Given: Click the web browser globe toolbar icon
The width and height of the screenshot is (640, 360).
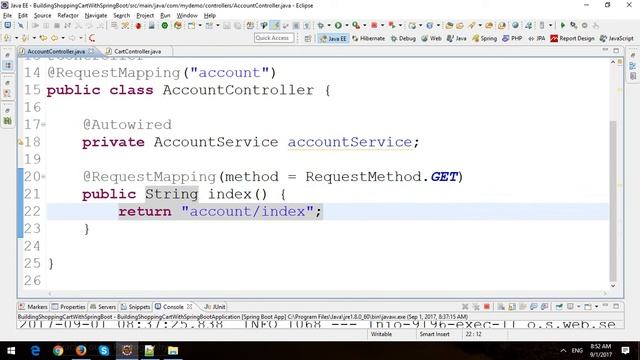Looking at the screenshot, I should coord(515,25).
